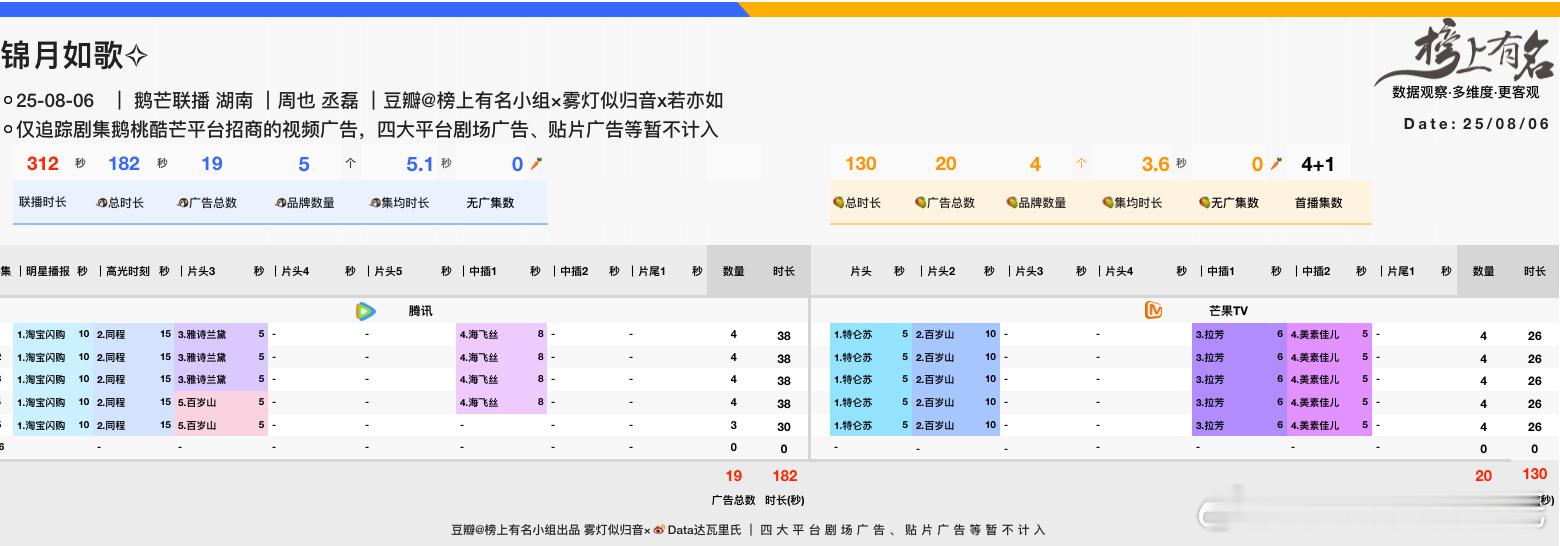Click the 时长(秒) footer label under red 182

point(785,500)
